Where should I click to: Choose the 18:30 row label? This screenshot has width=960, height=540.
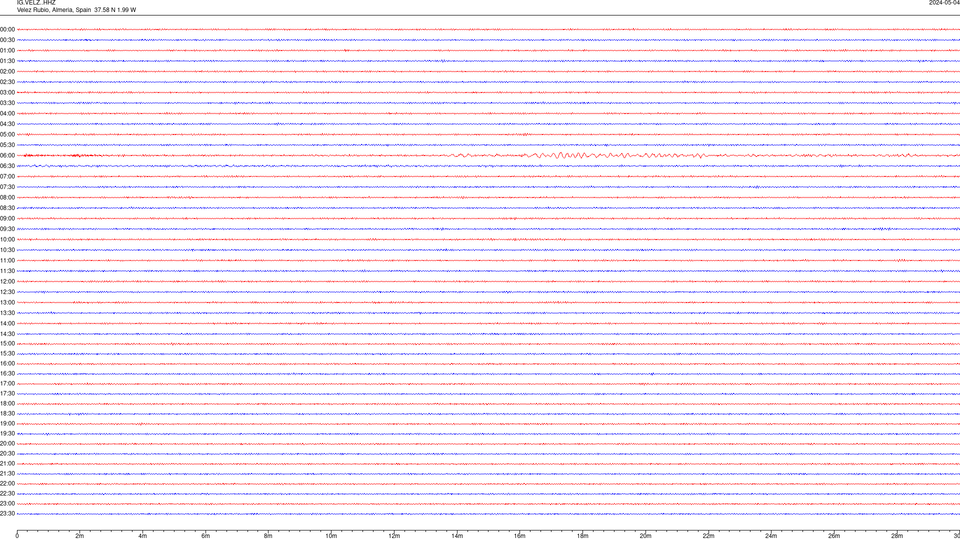tap(7, 414)
